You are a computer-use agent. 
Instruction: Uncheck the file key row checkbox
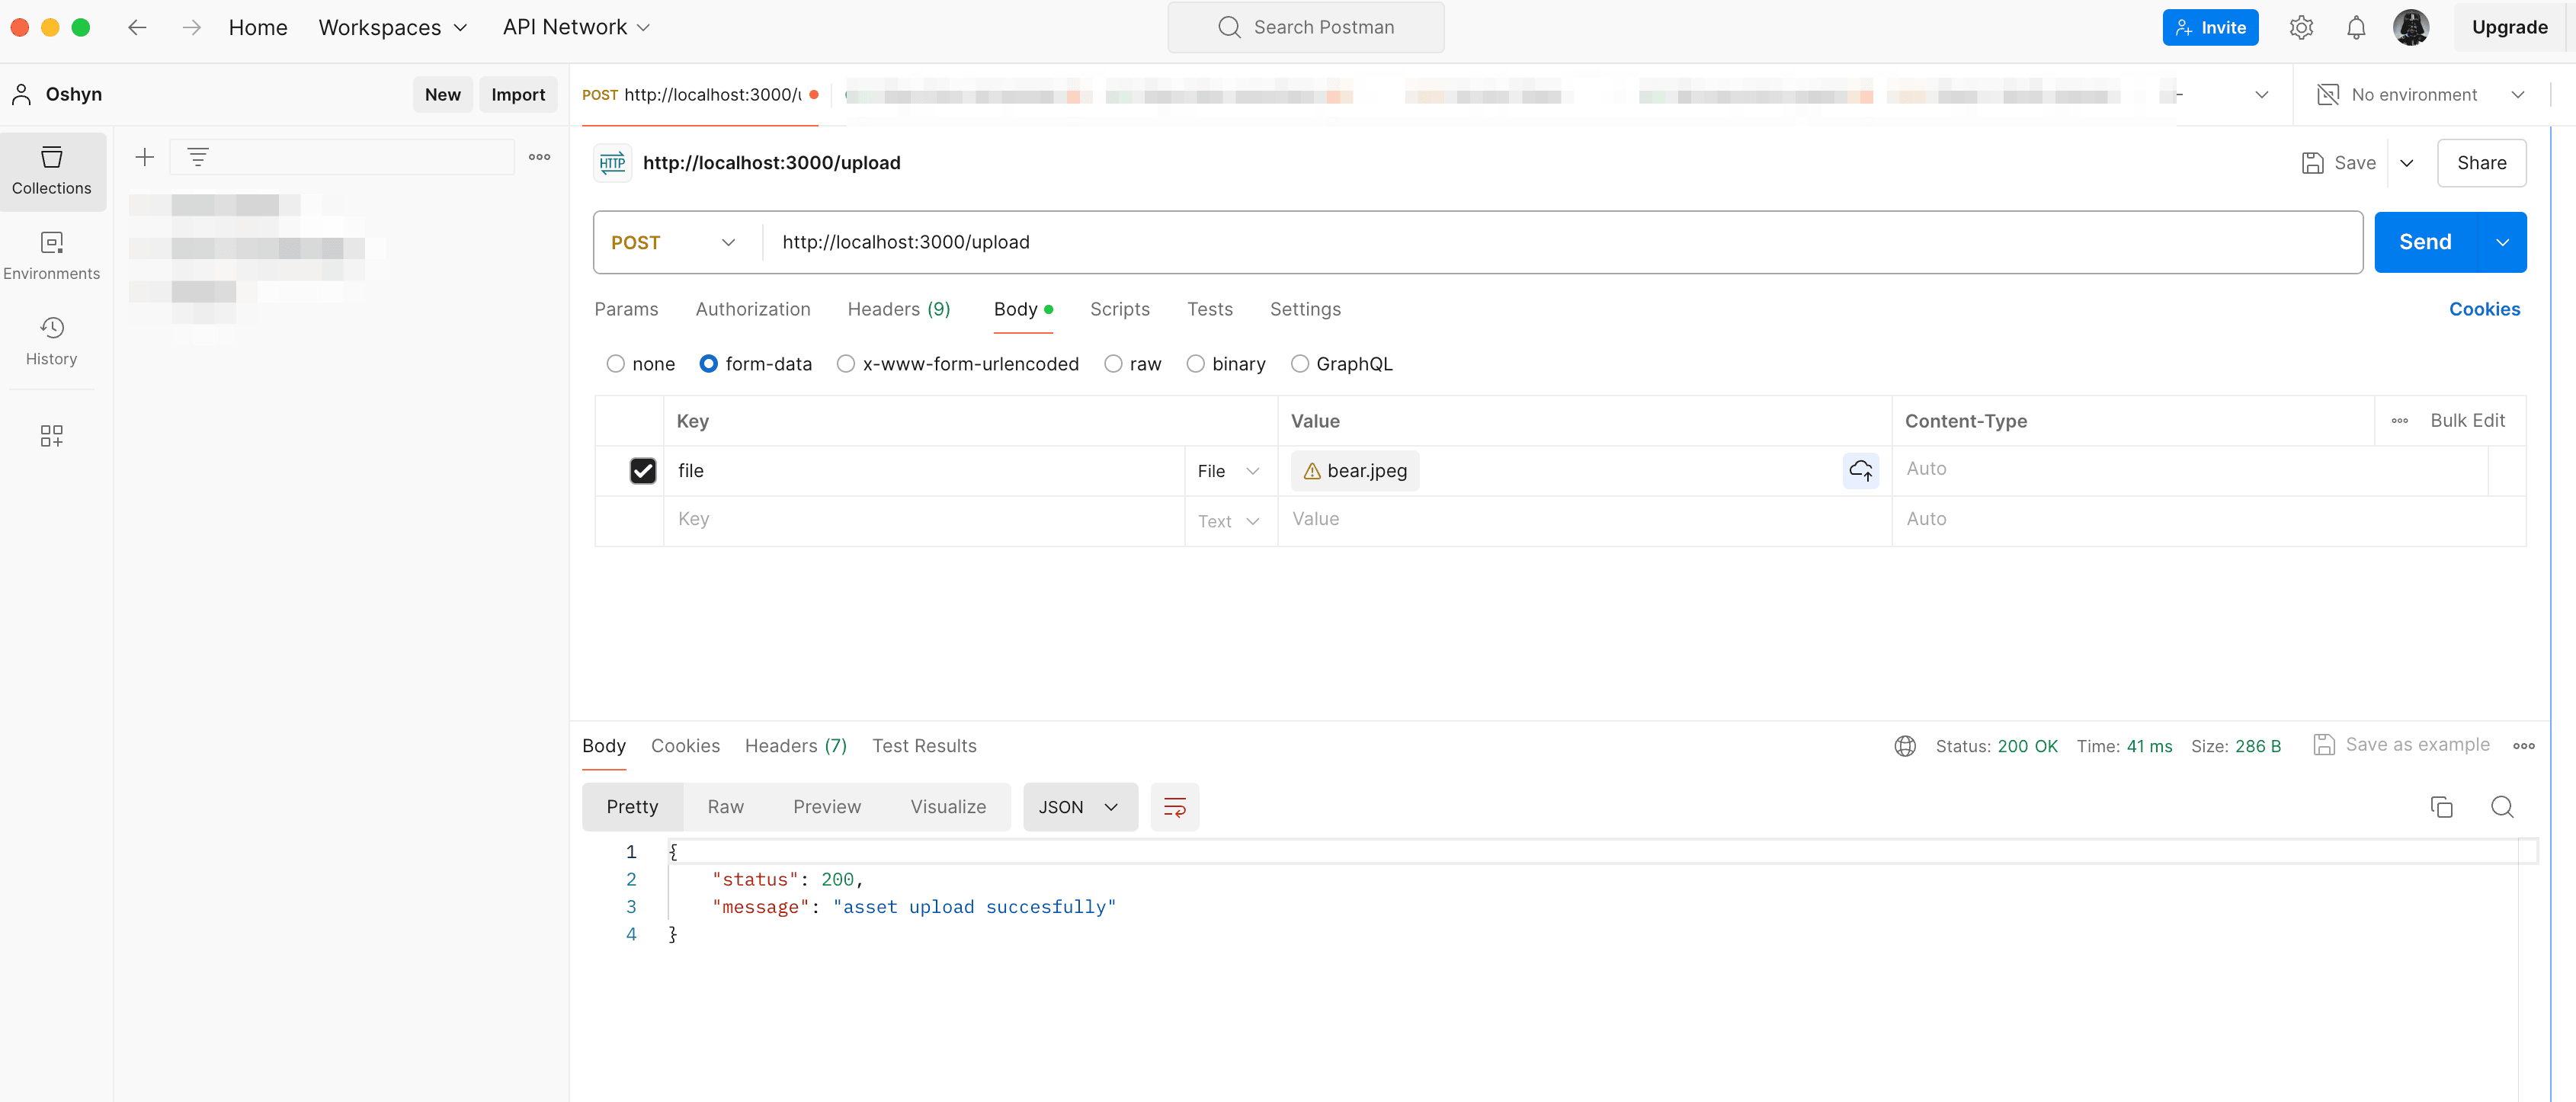click(643, 470)
